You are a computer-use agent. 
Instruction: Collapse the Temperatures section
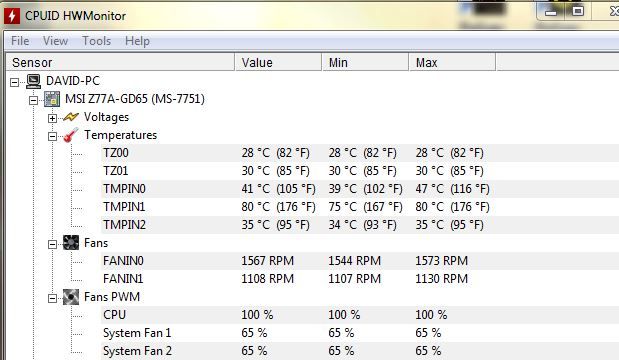[52, 136]
